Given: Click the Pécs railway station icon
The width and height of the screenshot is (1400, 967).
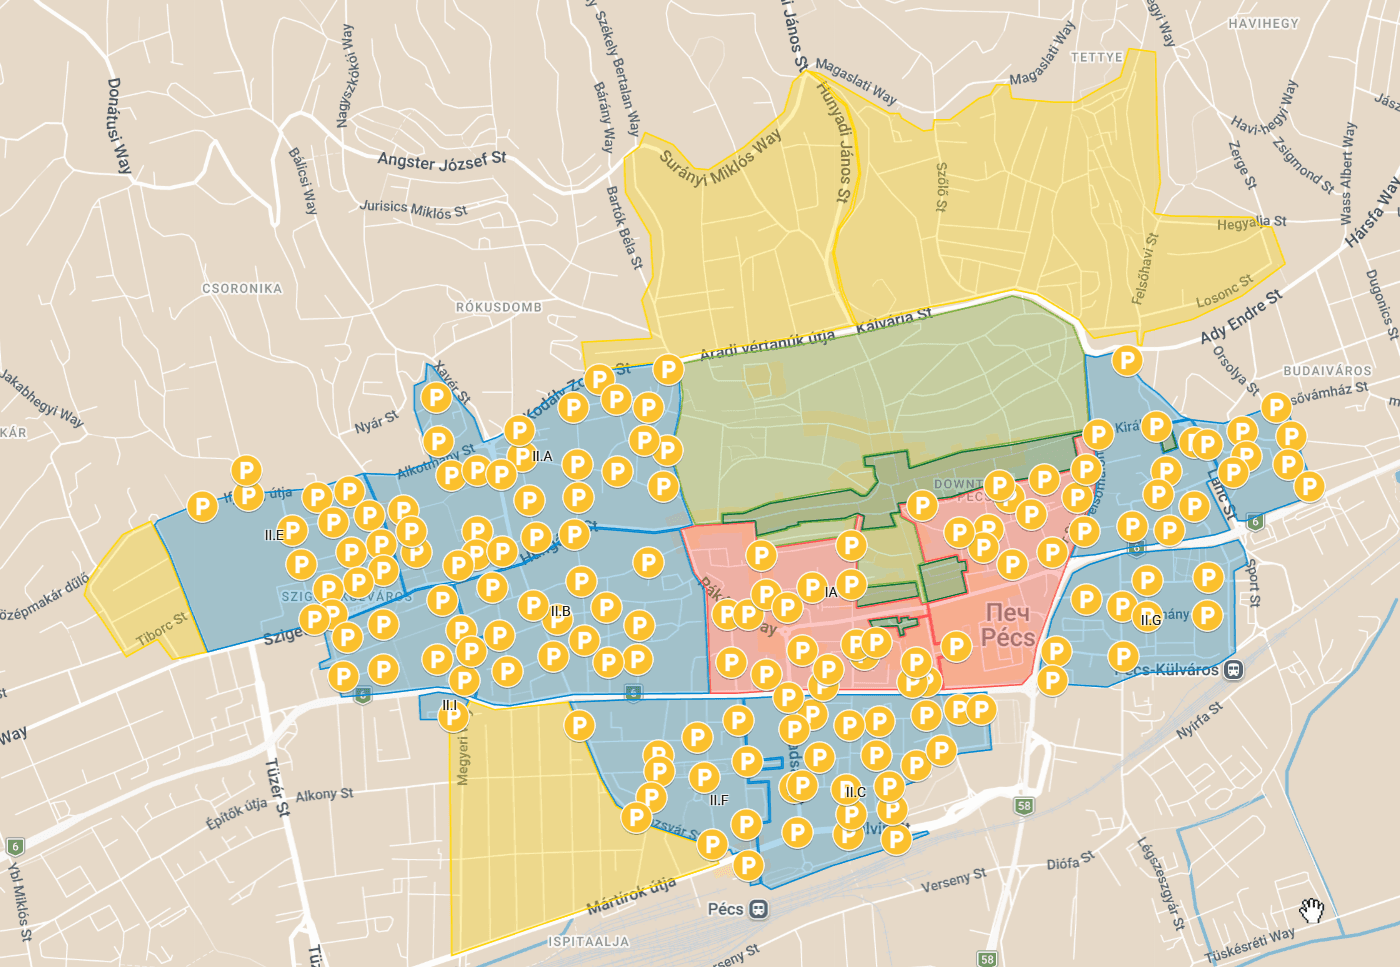Looking at the screenshot, I should pos(759,909).
